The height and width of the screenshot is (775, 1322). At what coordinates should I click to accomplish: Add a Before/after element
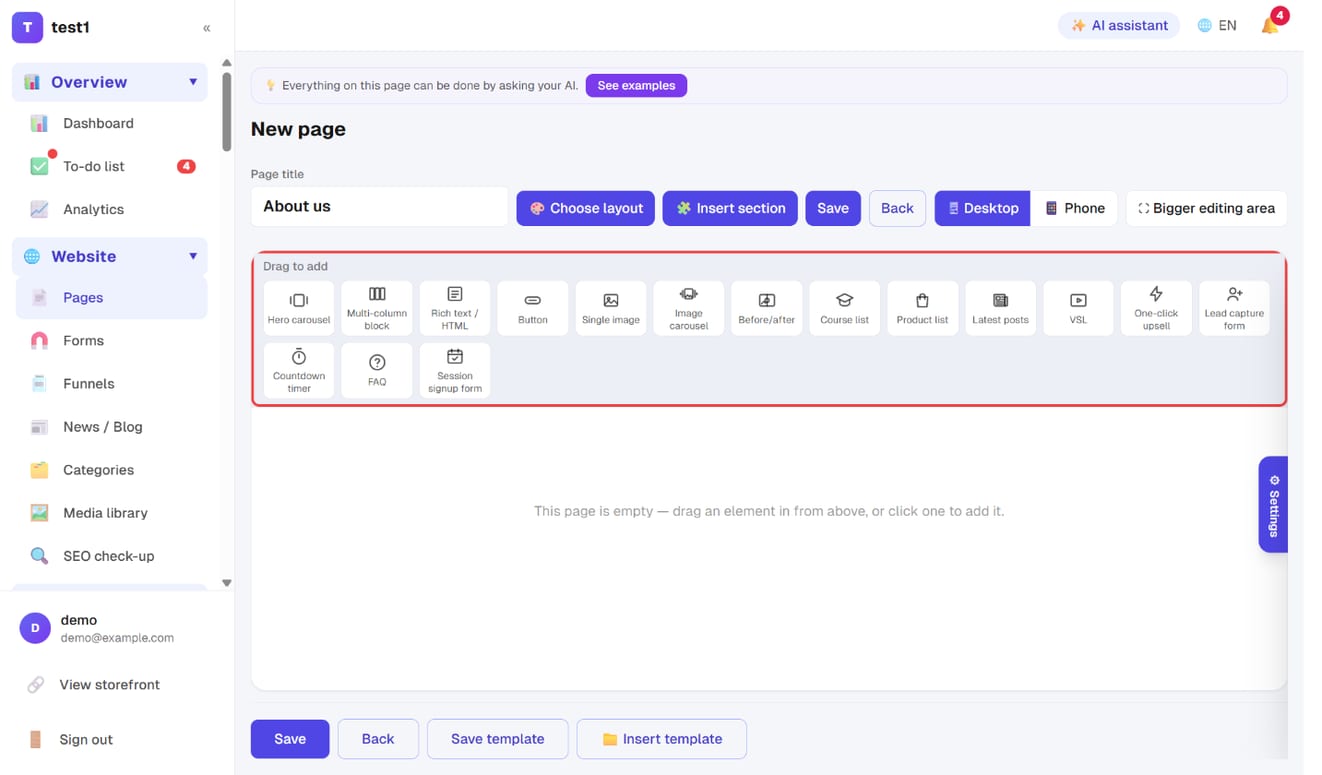click(767, 308)
